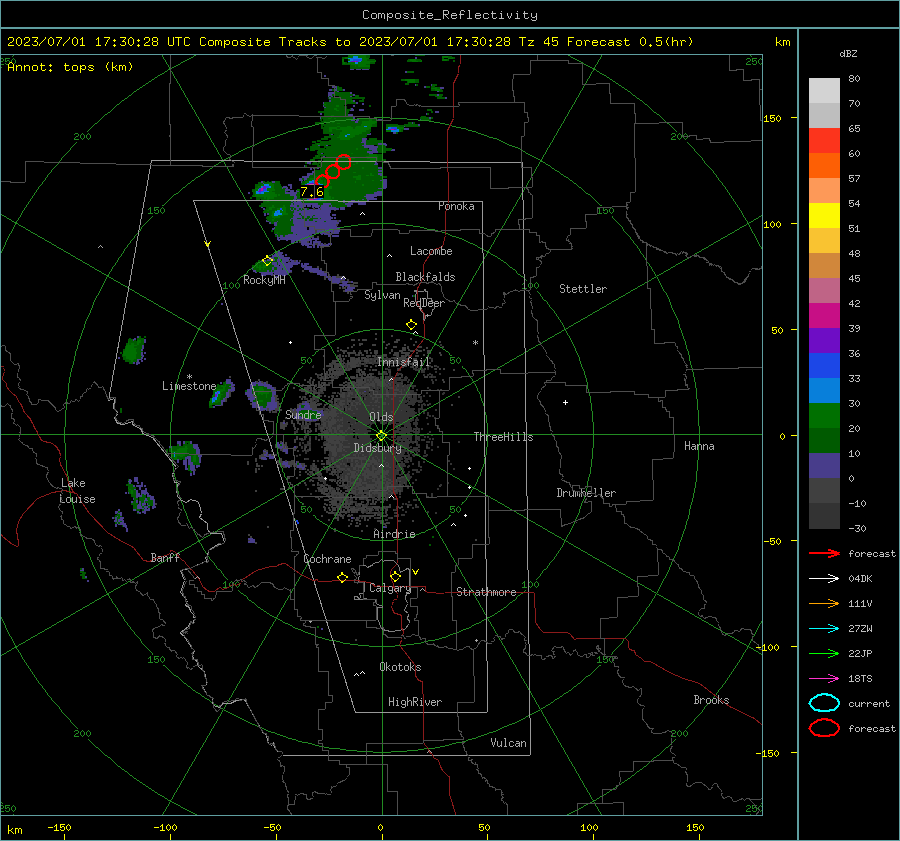Click the Sundre town label
900x841 pixels.
click(303, 414)
